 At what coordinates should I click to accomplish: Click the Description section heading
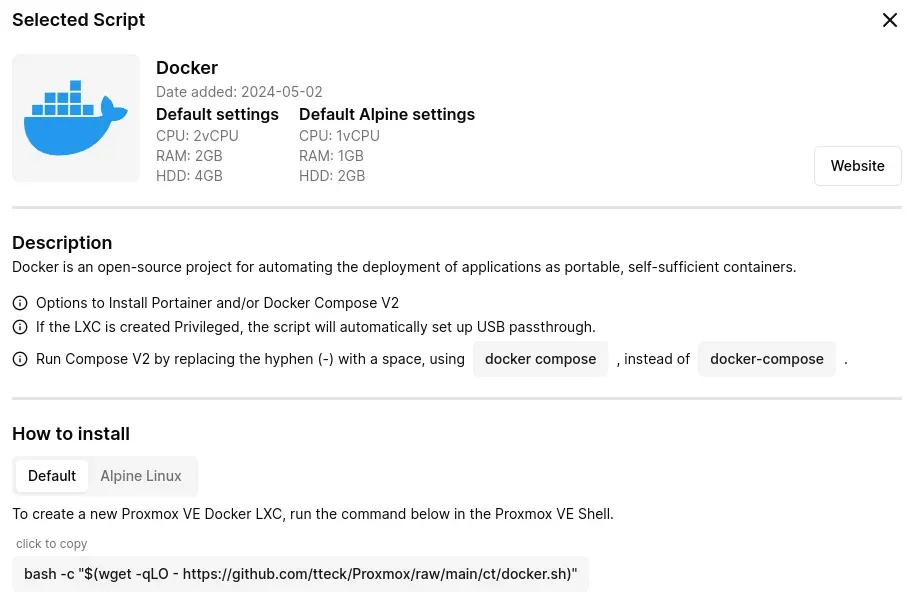click(62, 242)
